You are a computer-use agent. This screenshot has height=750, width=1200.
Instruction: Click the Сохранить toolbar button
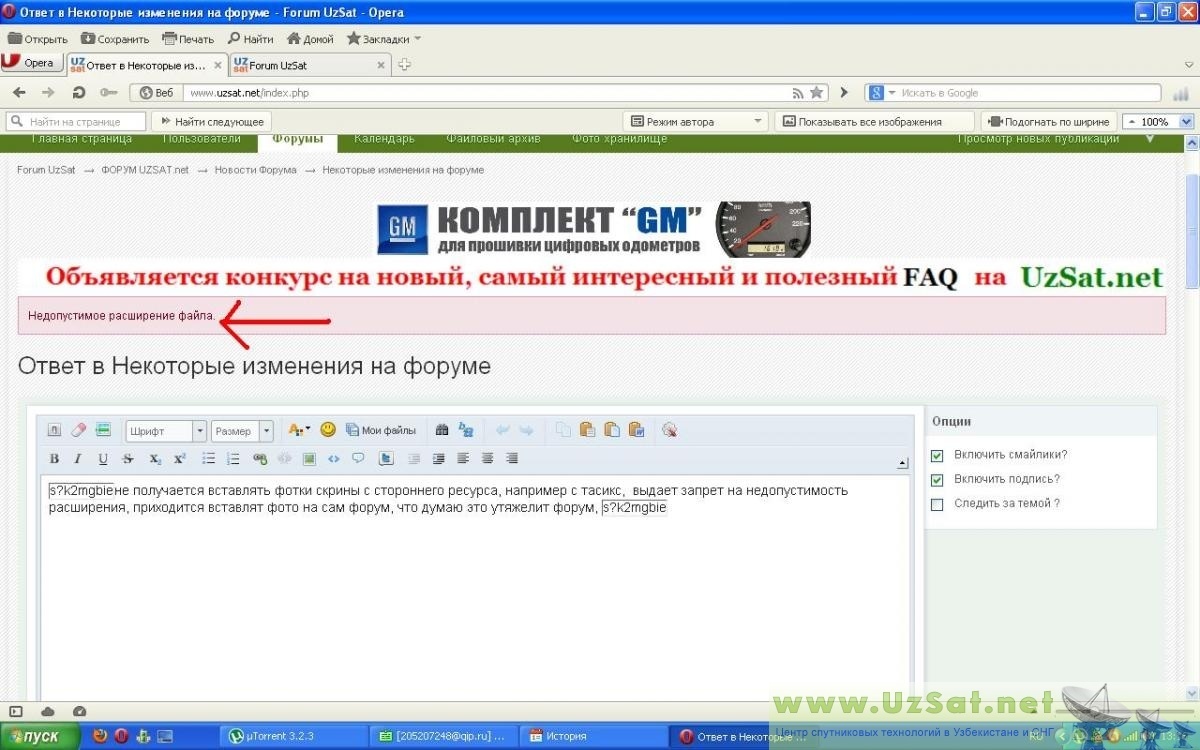(115, 39)
